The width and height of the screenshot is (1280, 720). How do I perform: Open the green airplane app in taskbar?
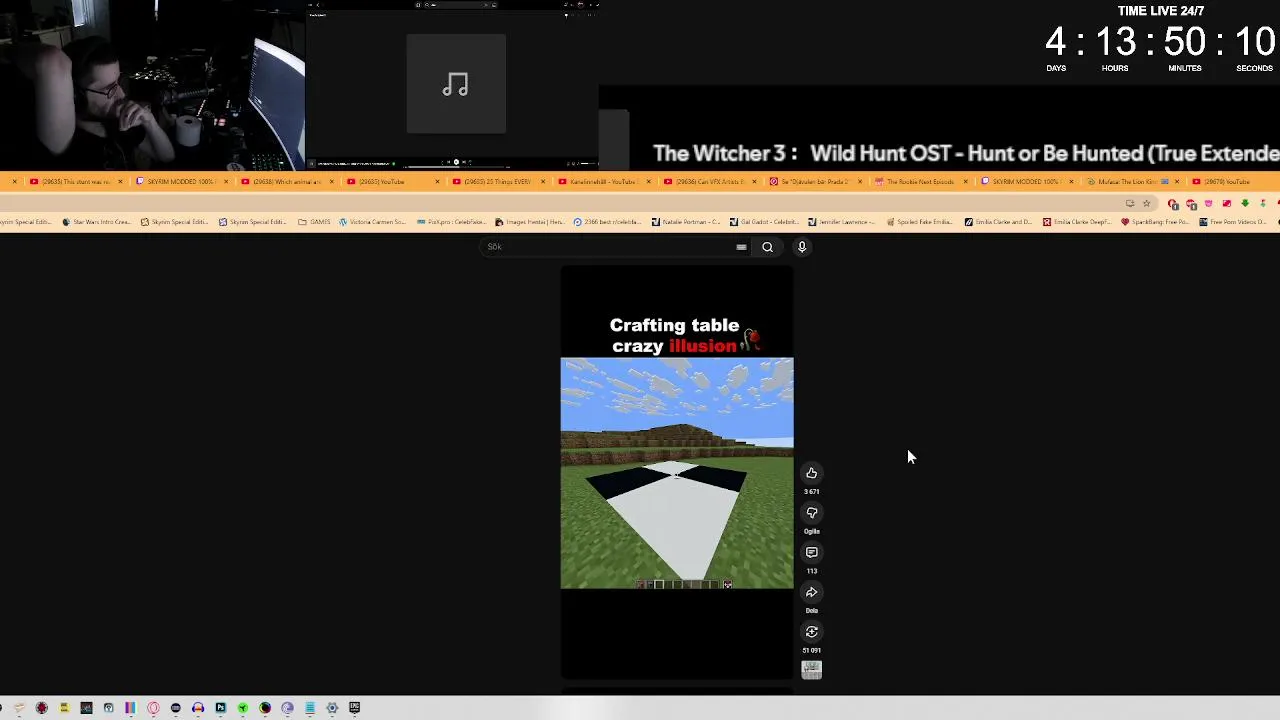tap(243, 707)
